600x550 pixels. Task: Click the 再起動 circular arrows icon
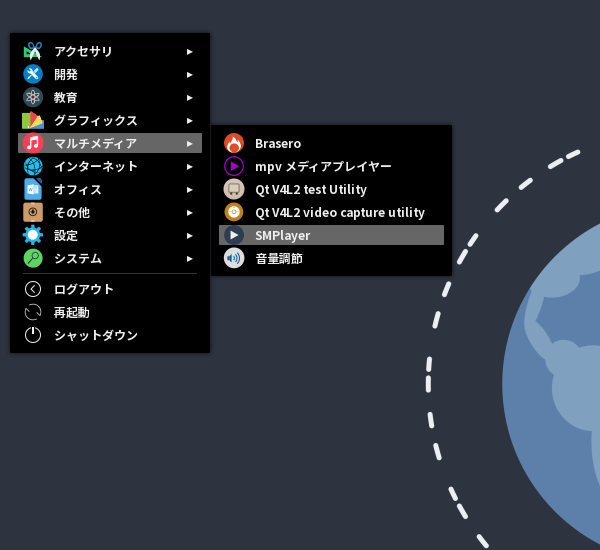[33, 312]
